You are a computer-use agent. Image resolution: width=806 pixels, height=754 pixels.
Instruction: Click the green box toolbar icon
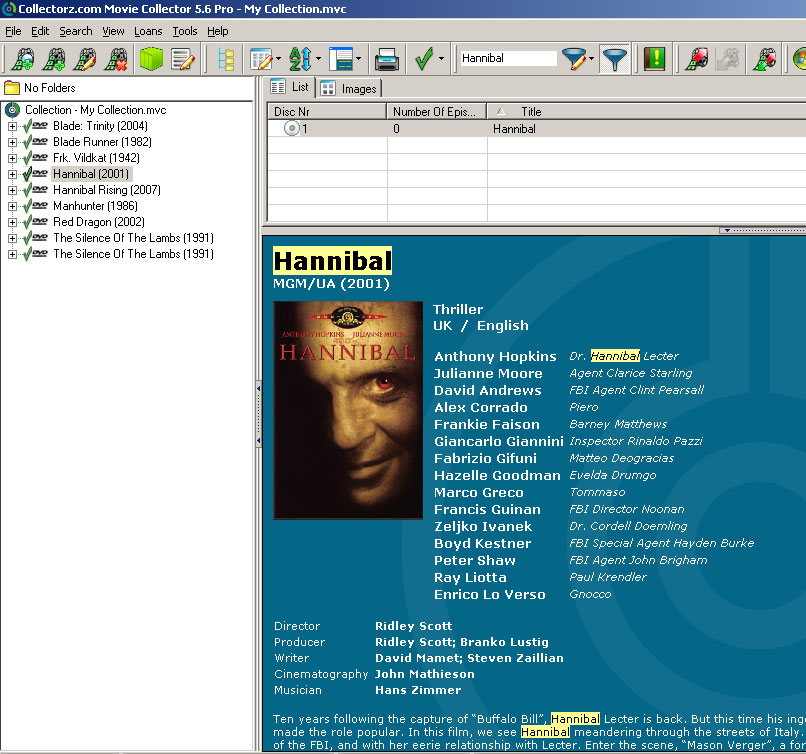[x=151, y=59]
